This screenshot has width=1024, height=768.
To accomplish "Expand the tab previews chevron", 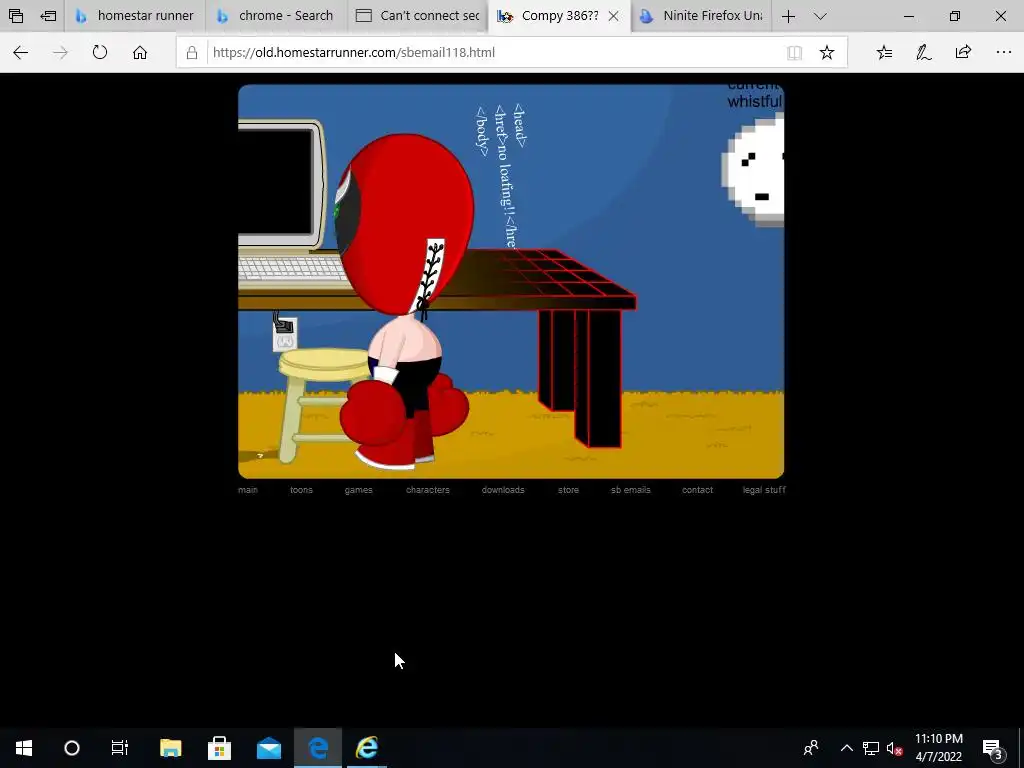I will pyautogui.click(x=820, y=16).
